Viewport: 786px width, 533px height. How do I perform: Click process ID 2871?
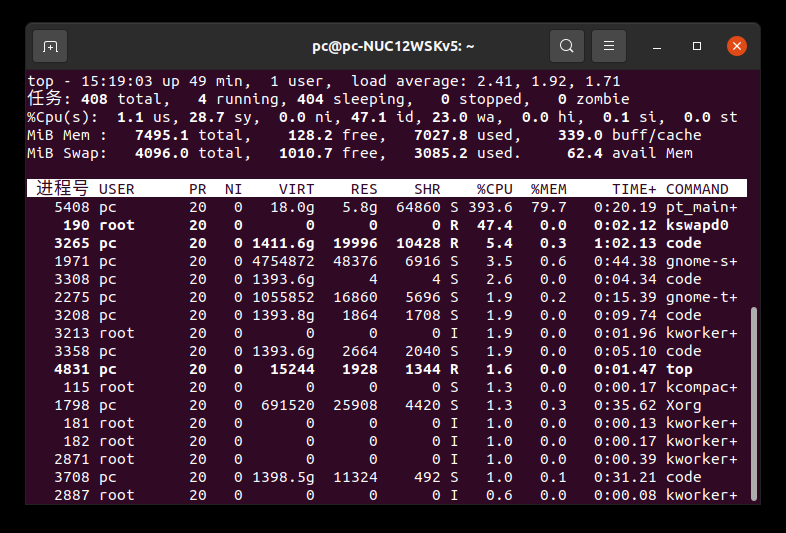coord(72,459)
